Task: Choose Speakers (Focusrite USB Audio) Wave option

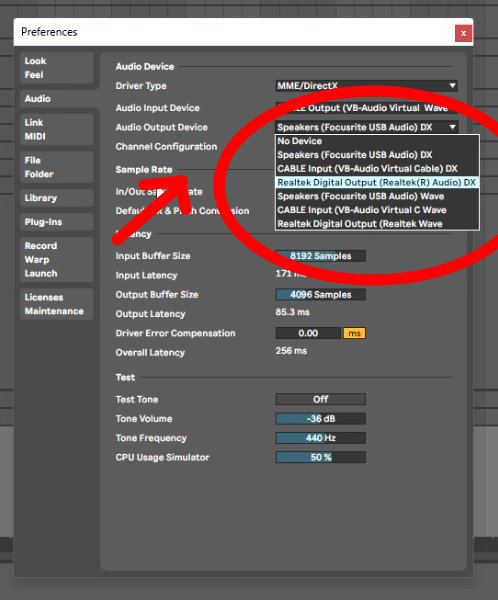Action: (377, 196)
